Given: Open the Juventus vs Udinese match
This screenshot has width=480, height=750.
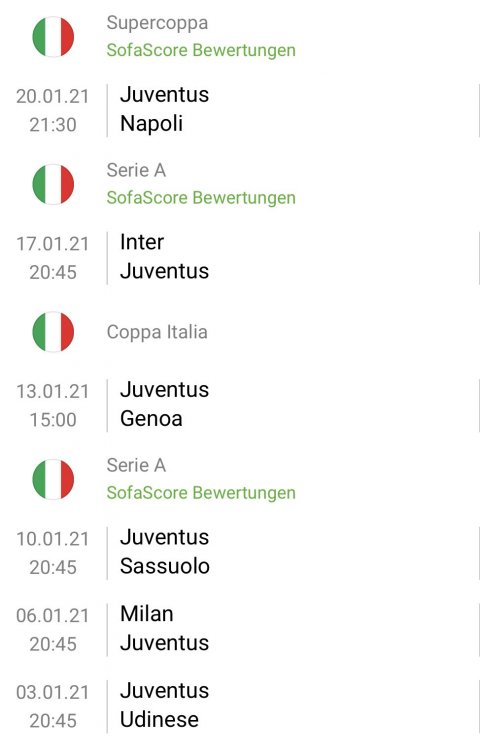Looking at the screenshot, I should pyautogui.click(x=240, y=705).
